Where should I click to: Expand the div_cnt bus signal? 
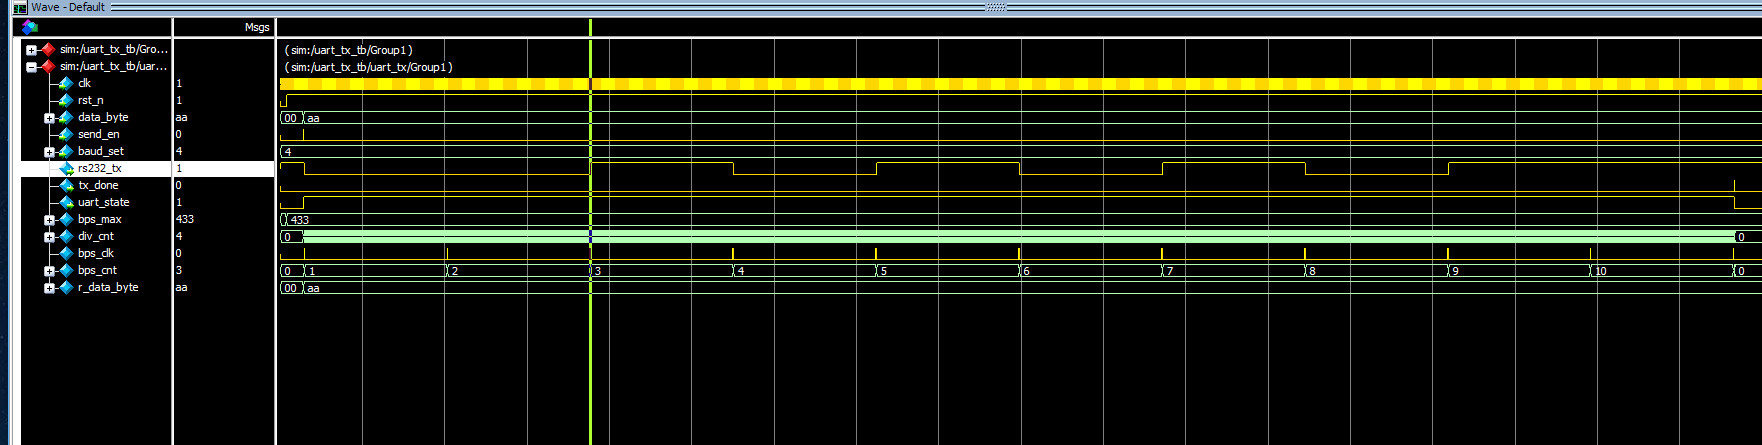[49, 237]
